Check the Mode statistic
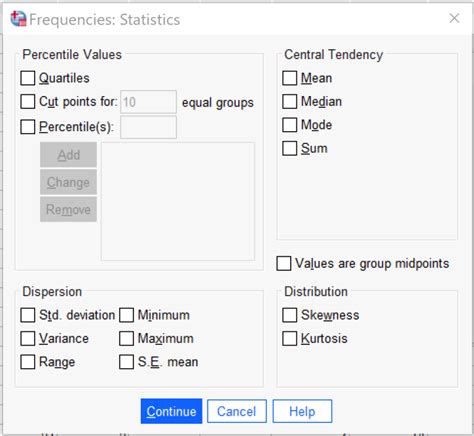Image resolution: width=474 pixels, height=436 pixels. [289, 125]
